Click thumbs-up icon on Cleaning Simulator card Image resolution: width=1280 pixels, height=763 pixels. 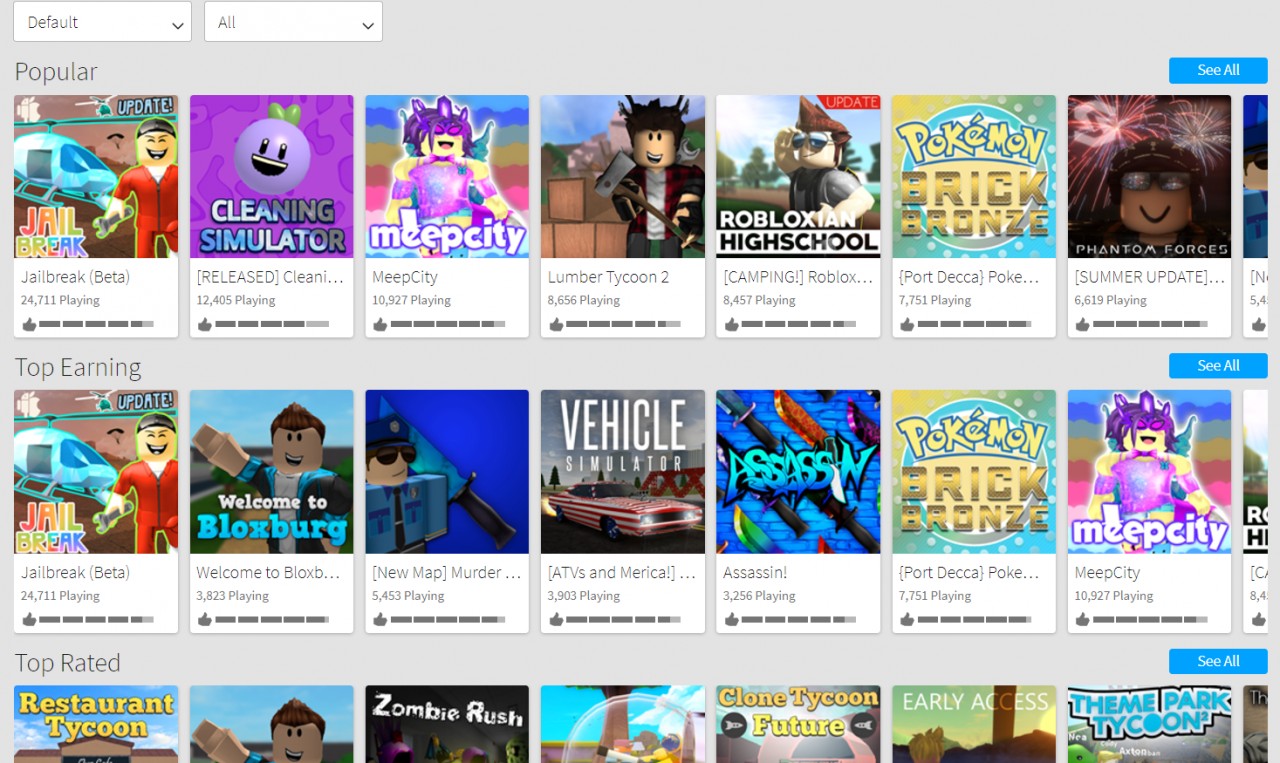tap(204, 324)
